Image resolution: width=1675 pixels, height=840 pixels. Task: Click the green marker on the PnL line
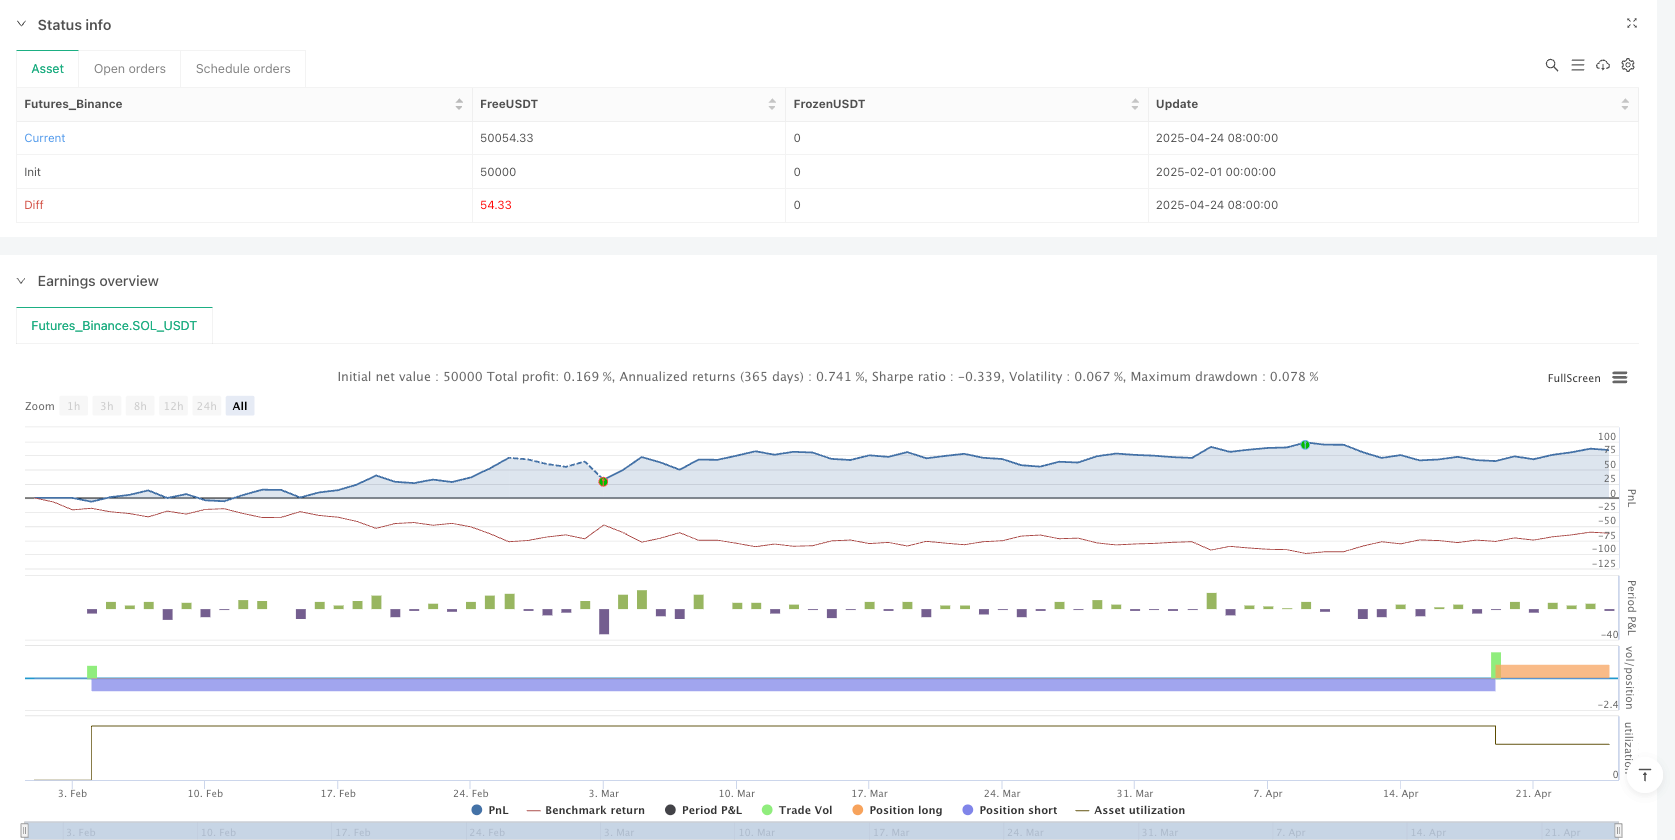(x=1305, y=444)
